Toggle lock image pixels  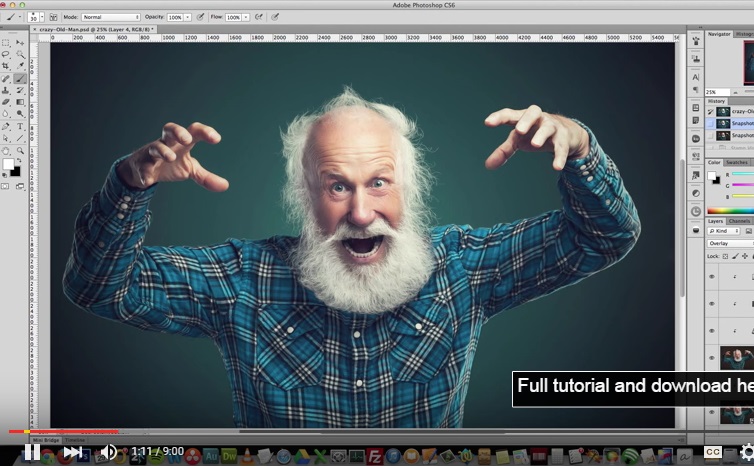(x=735, y=256)
